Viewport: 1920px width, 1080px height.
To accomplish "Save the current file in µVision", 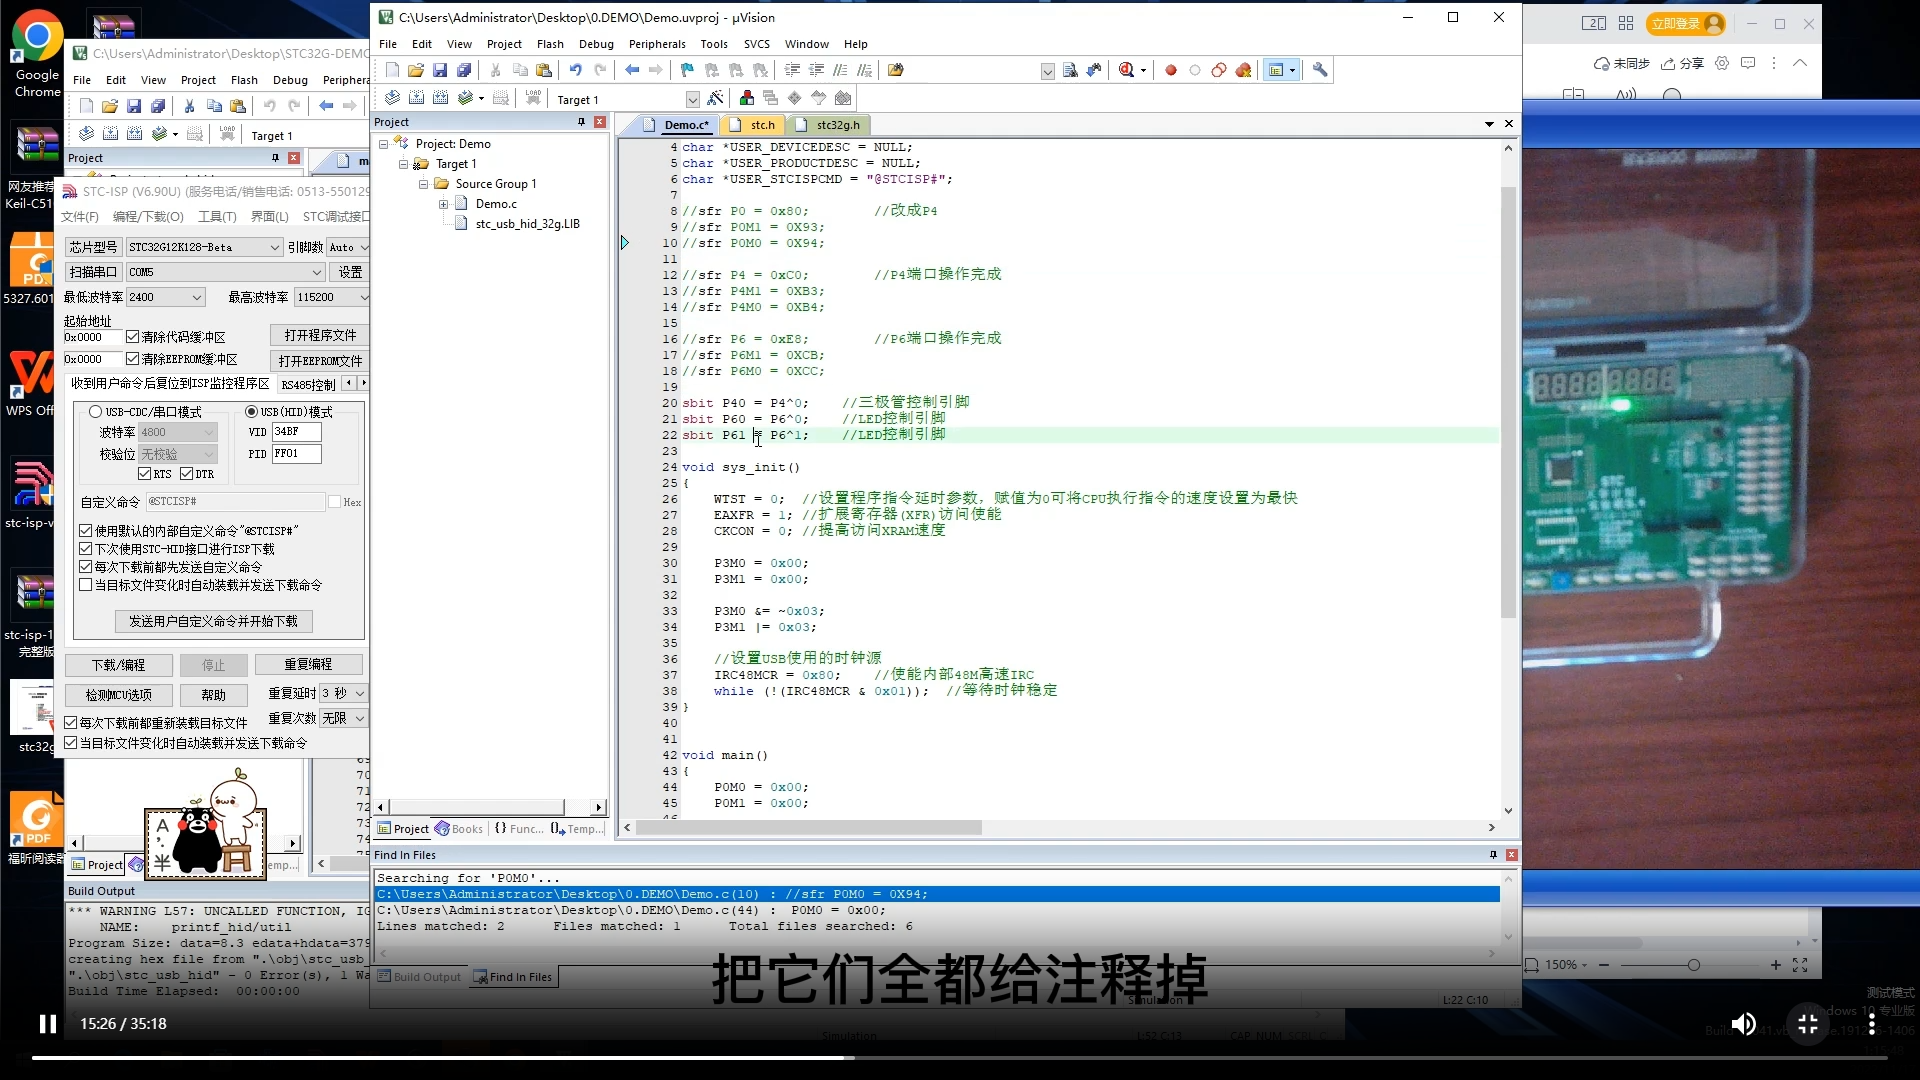I will click(x=440, y=70).
